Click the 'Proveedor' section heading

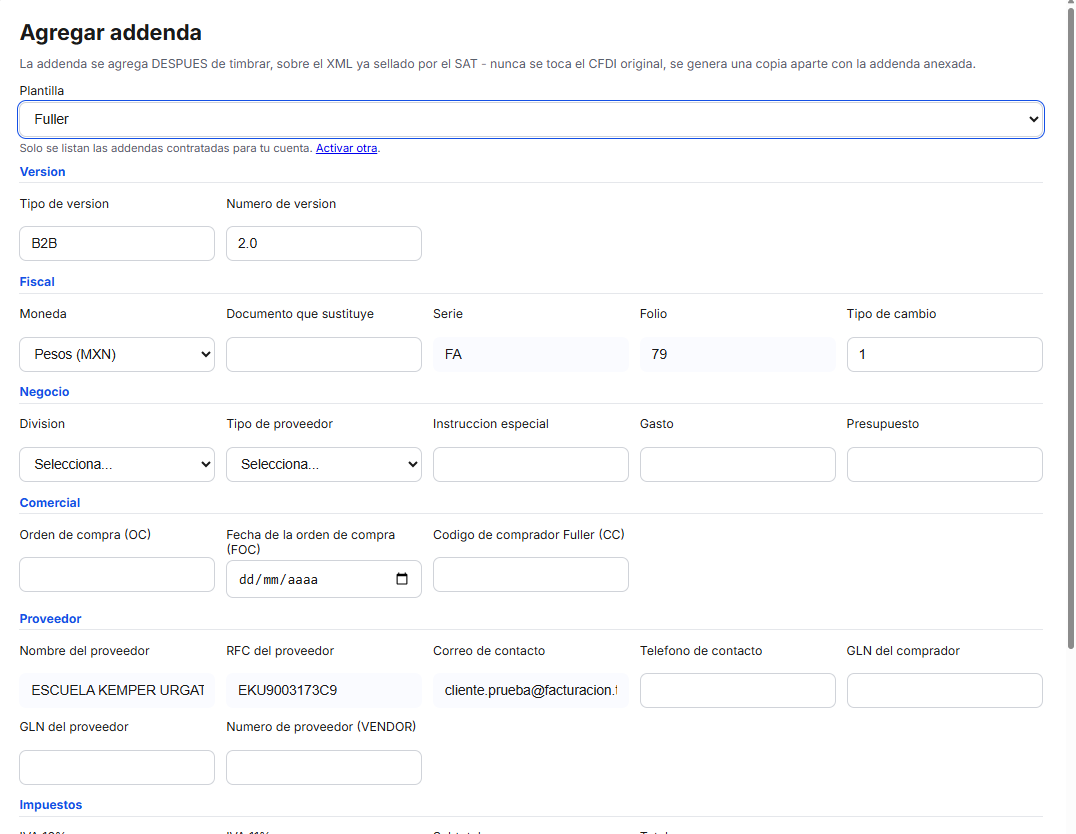pos(50,619)
